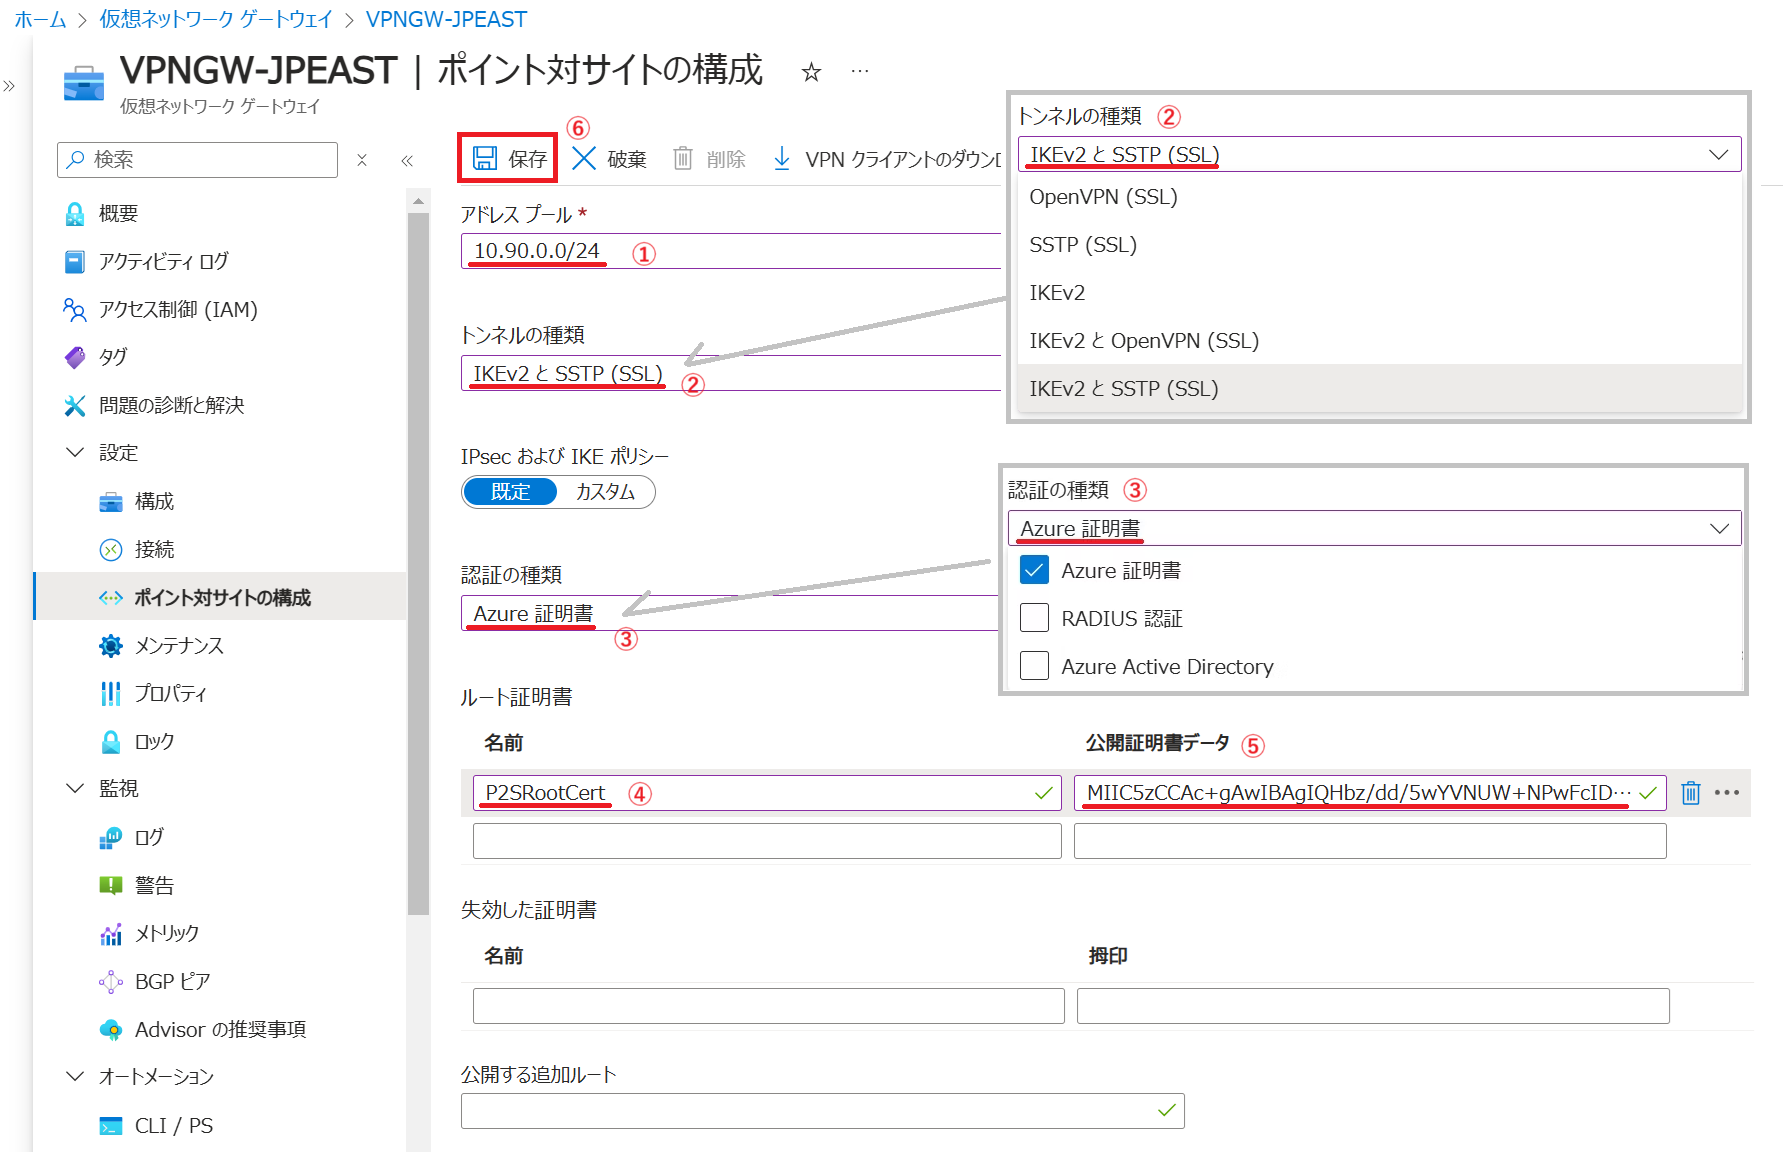Click inside the sidebar search (検索) box
This screenshot has height=1152, width=1783.
pos(198,160)
